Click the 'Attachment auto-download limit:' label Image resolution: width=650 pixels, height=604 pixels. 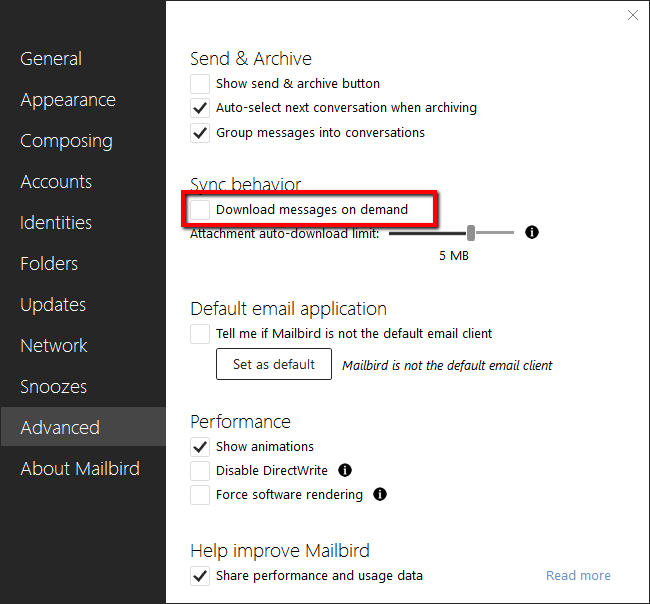[x=285, y=234]
